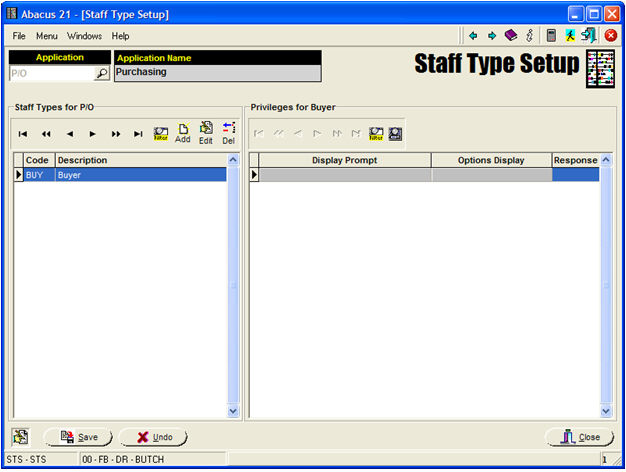Open the help book icon

point(510,35)
